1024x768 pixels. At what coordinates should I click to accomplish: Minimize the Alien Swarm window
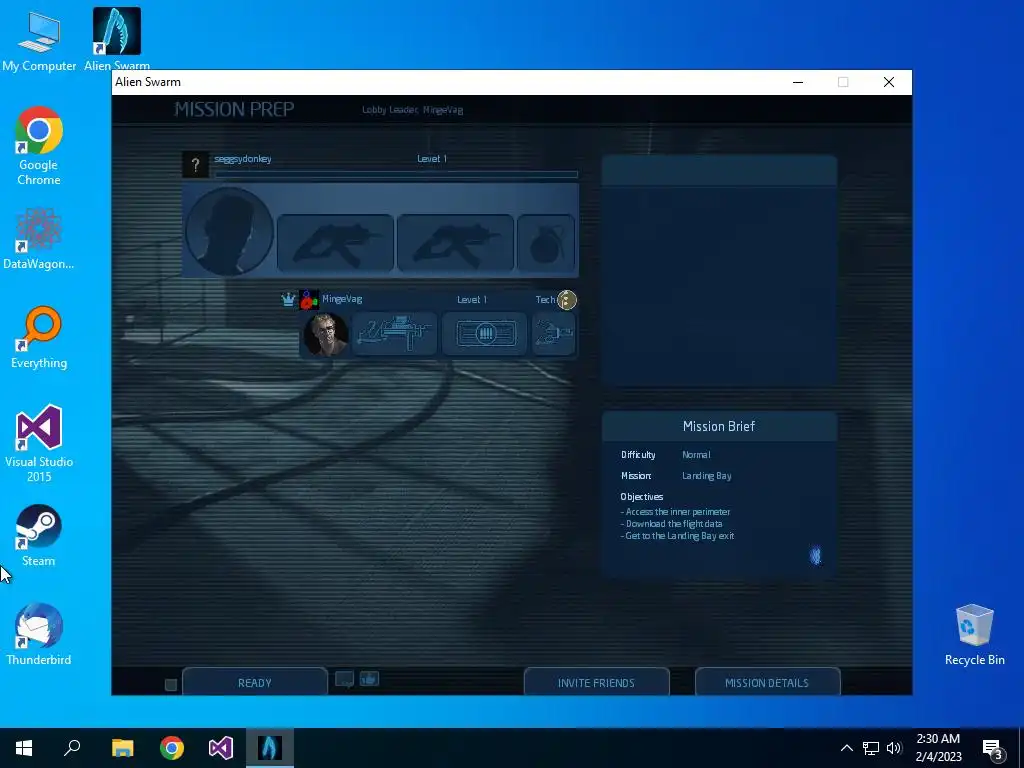[798, 82]
